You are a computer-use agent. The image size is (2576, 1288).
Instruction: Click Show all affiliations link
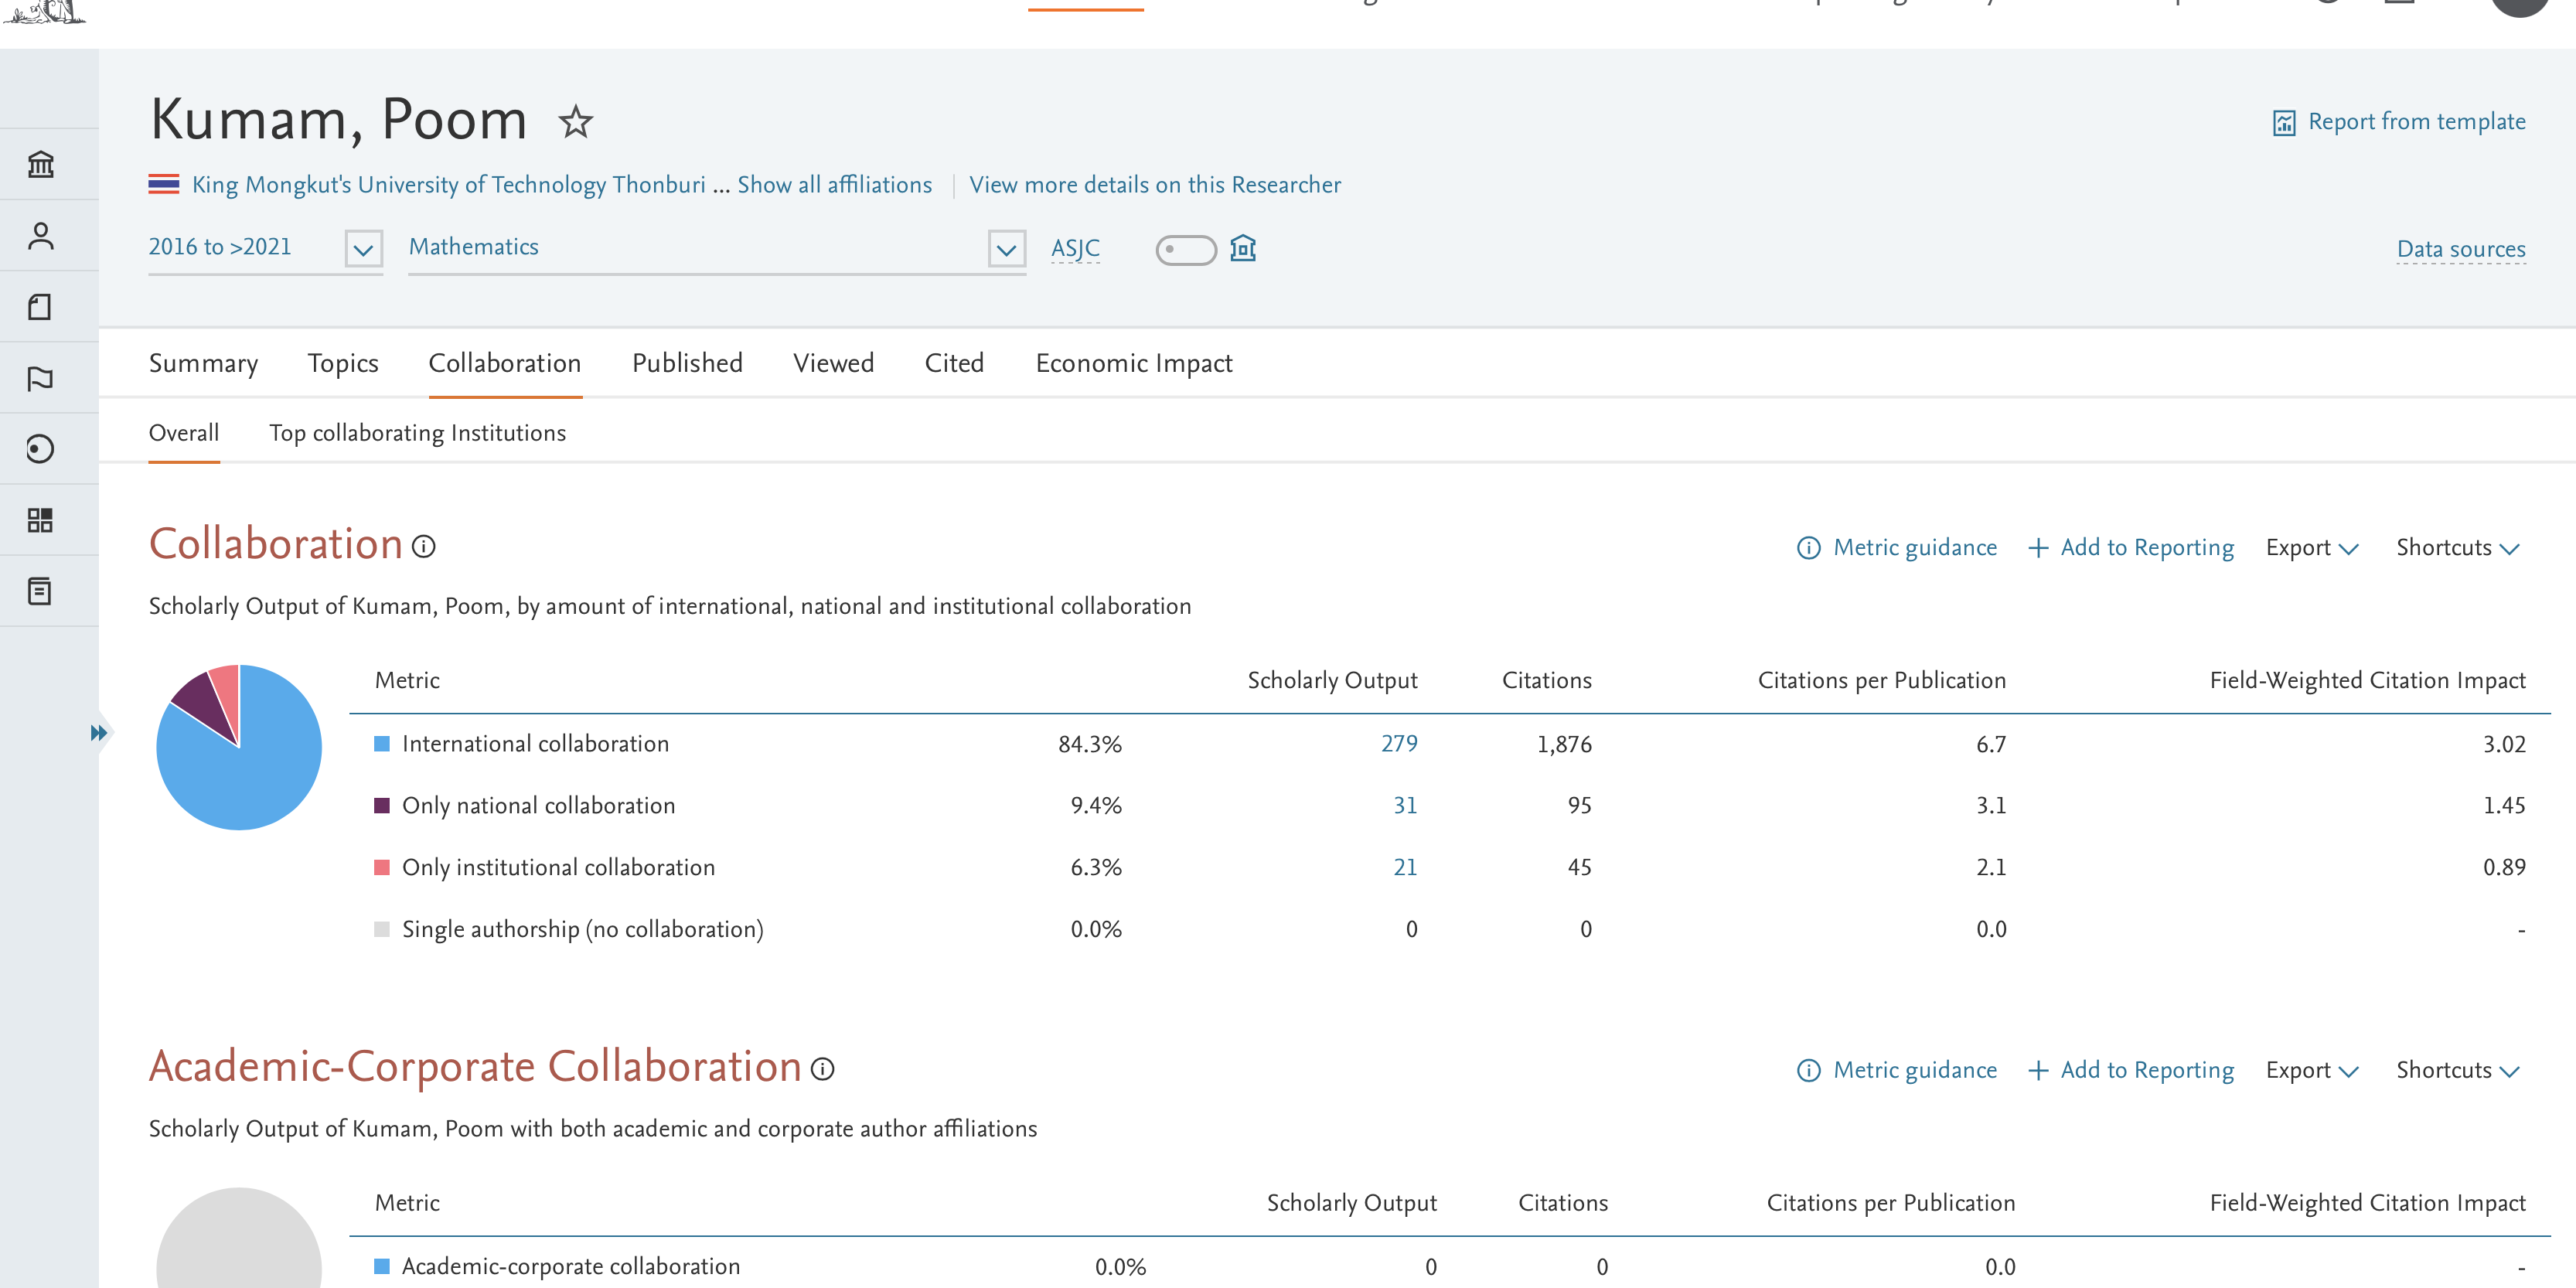click(x=834, y=185)
